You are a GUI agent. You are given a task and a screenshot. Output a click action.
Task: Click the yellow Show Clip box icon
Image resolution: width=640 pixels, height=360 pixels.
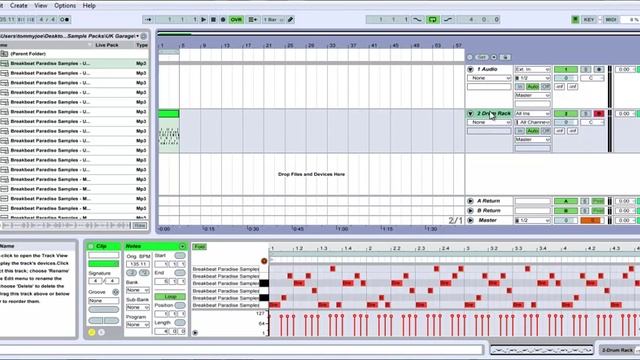(91, 332)
